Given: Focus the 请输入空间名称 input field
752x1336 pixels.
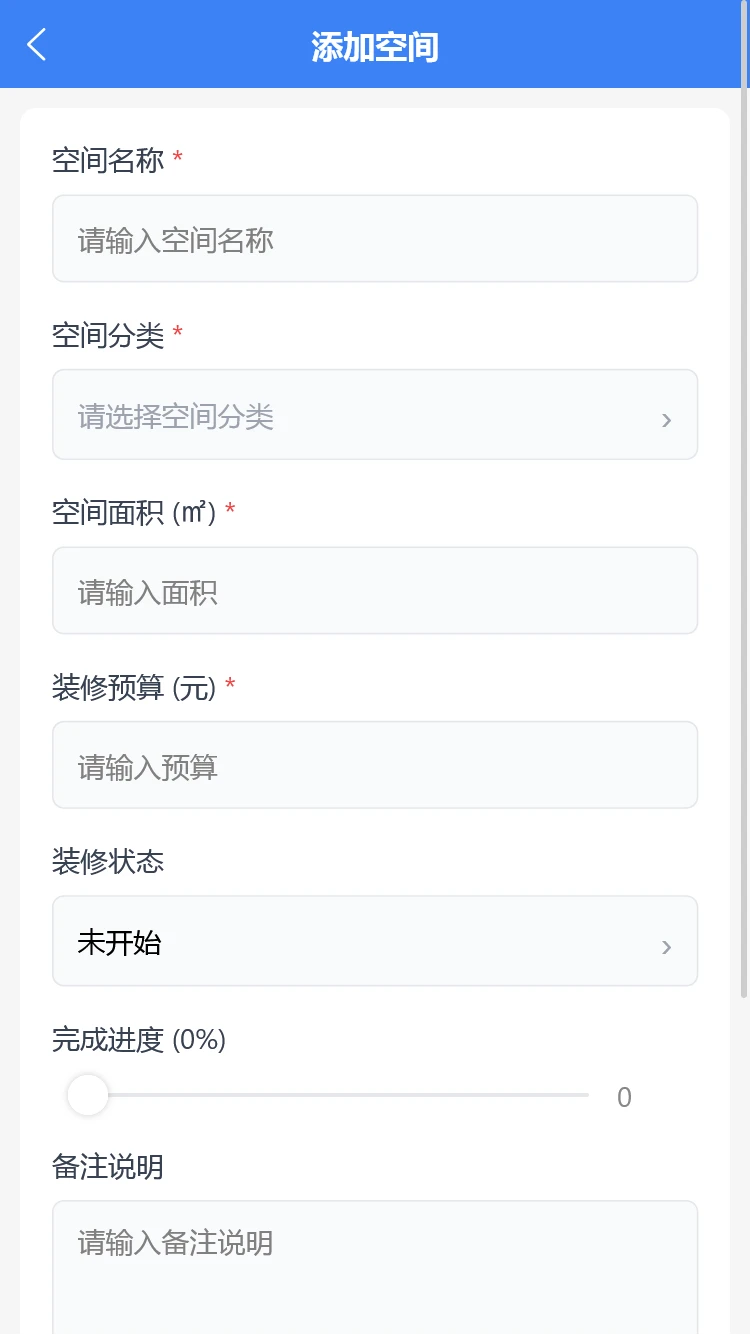Looking at the screenshot, I should tap(375, 239).
